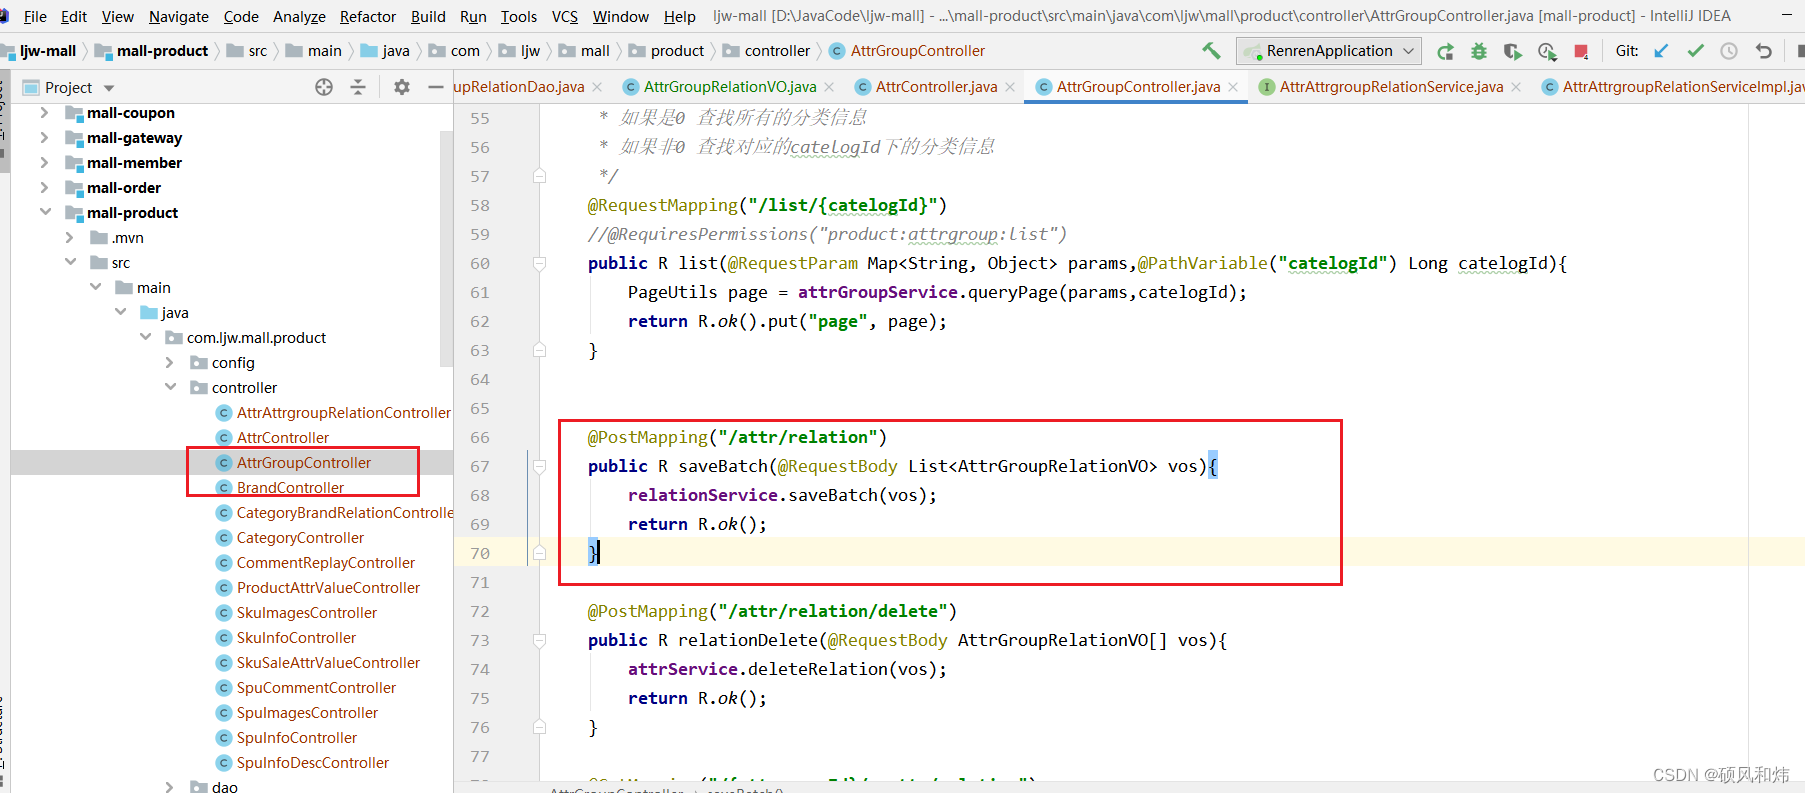Click the controller breadcrumb

[x=777, y=51]
